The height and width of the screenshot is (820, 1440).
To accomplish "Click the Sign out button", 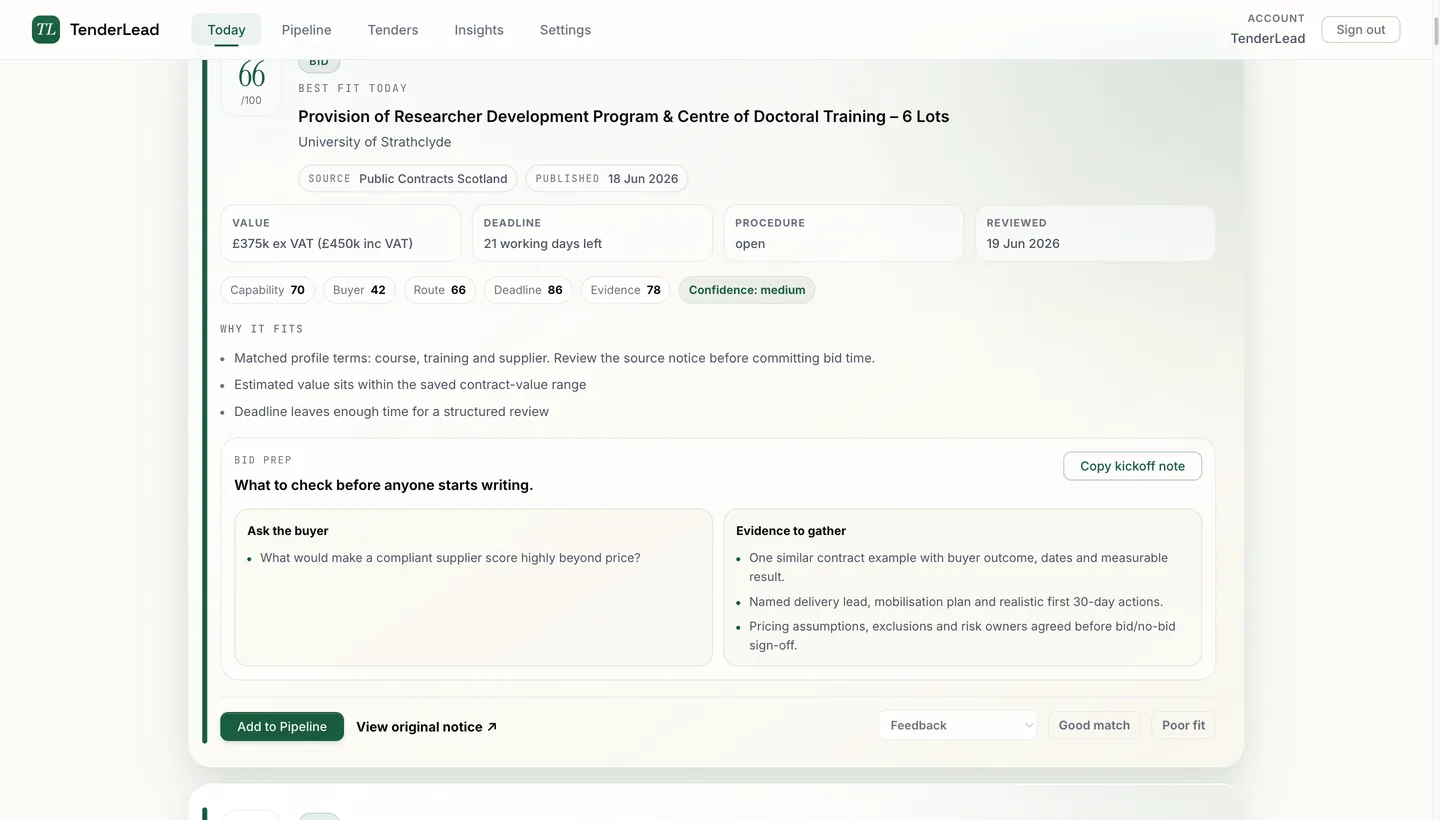I will [x=1361, y=29].
